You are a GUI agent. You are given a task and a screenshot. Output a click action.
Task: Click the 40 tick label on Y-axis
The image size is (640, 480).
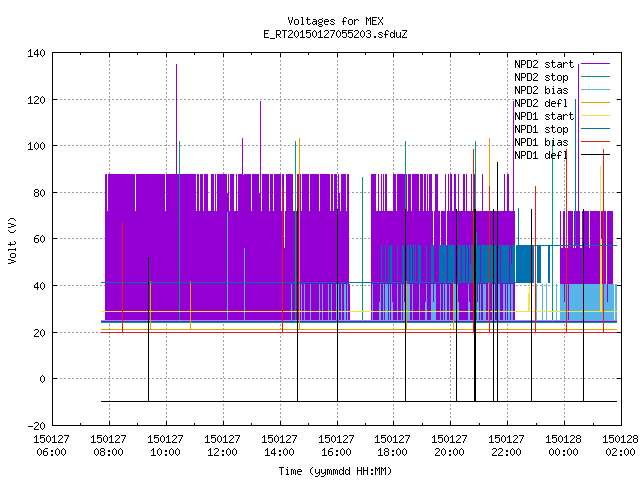point(39,286)
